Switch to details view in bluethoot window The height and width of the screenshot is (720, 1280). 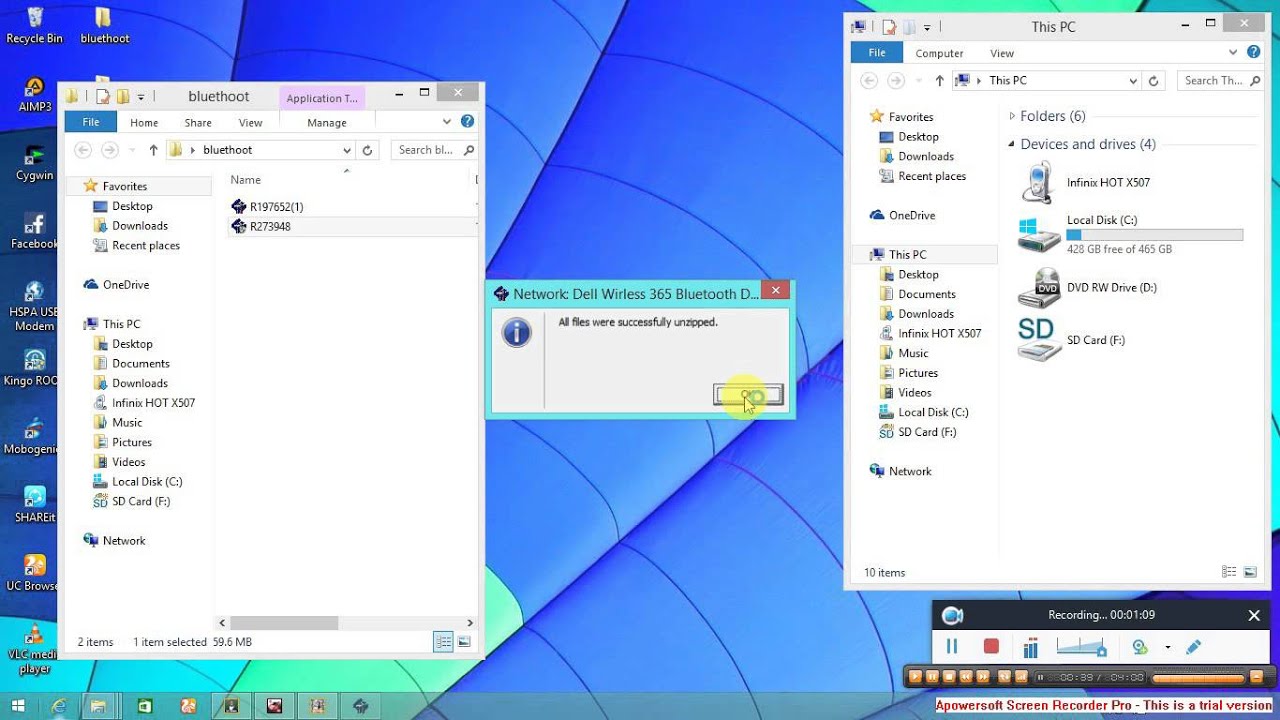pyautogui.click(x=443, y=642)
